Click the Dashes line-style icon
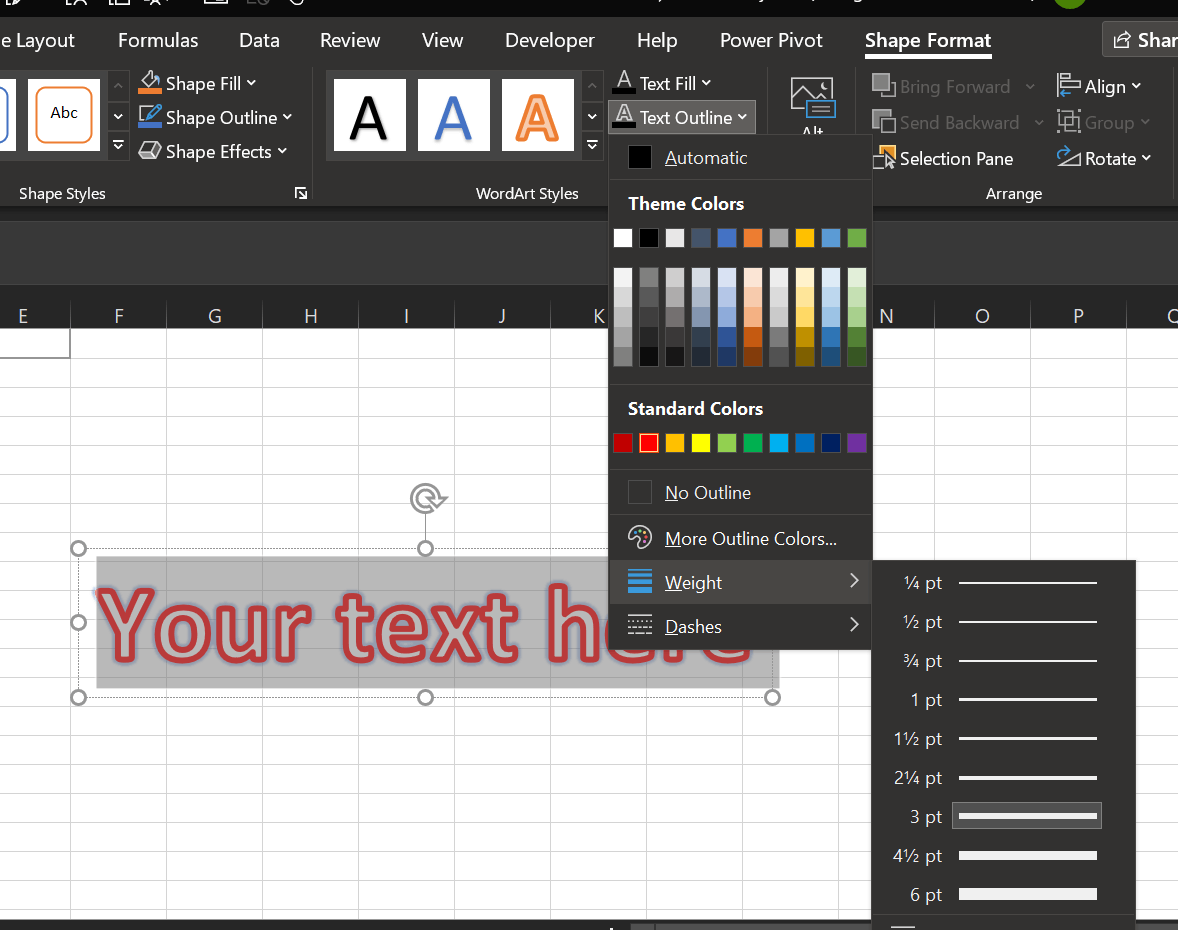Viewport: 1178px width, 930px height. [x=639, y=625]
